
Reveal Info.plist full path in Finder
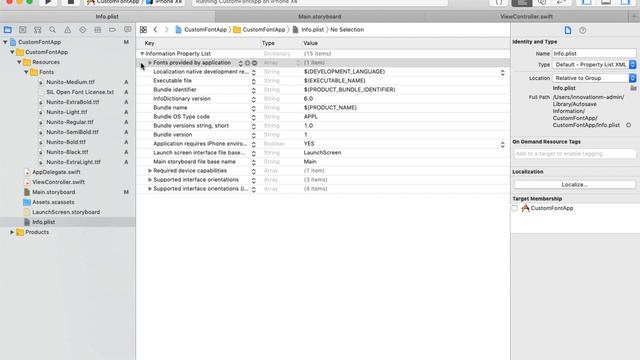coord(629,125)
